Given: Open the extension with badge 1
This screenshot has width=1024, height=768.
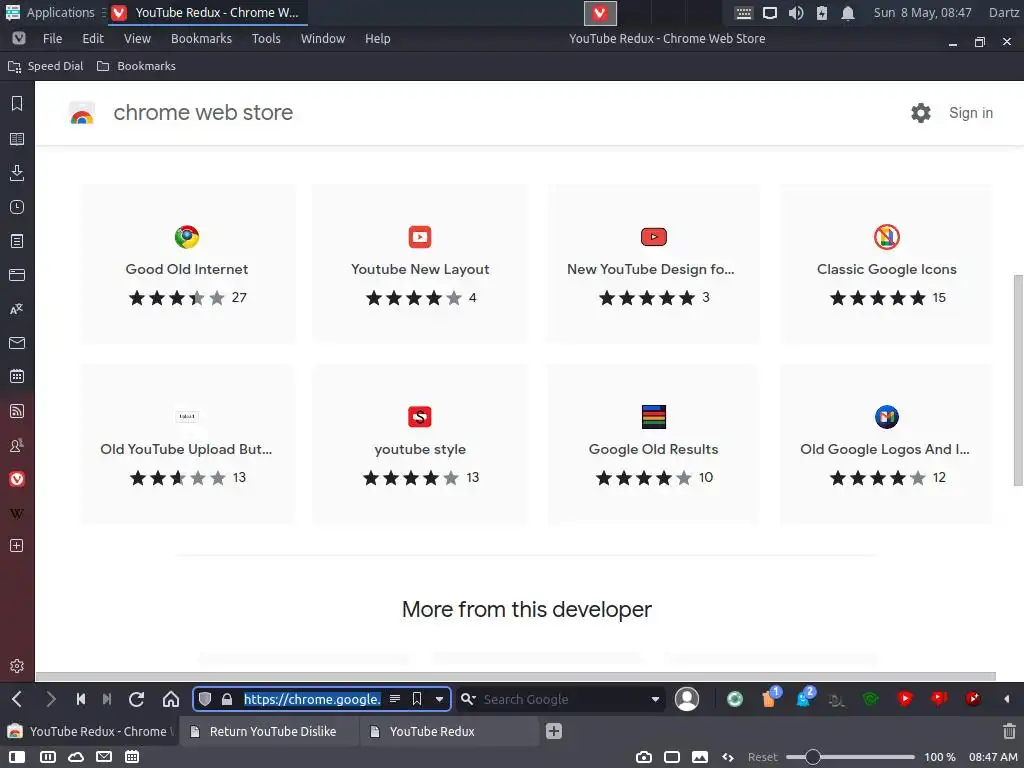Looking at the screenshot, I should (x=770, y=697).
